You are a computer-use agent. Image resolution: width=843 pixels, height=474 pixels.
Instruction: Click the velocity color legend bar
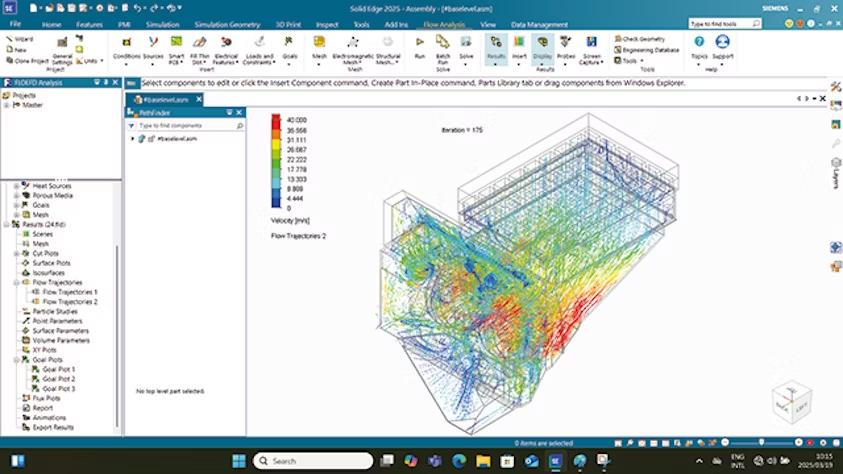click(276, 162)
